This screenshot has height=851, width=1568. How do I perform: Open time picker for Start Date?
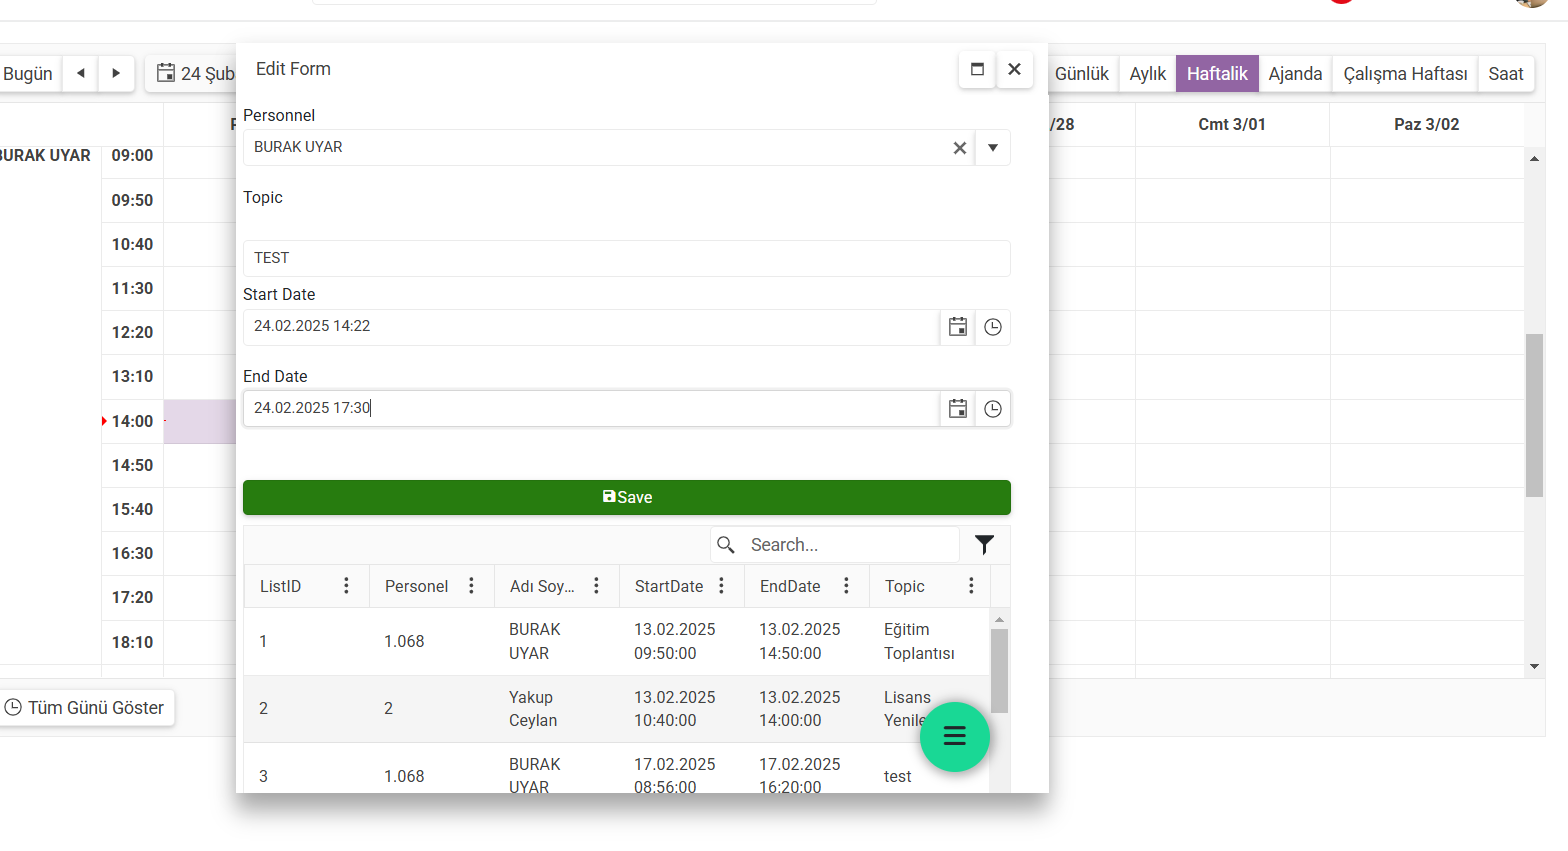tap(992, 327)
